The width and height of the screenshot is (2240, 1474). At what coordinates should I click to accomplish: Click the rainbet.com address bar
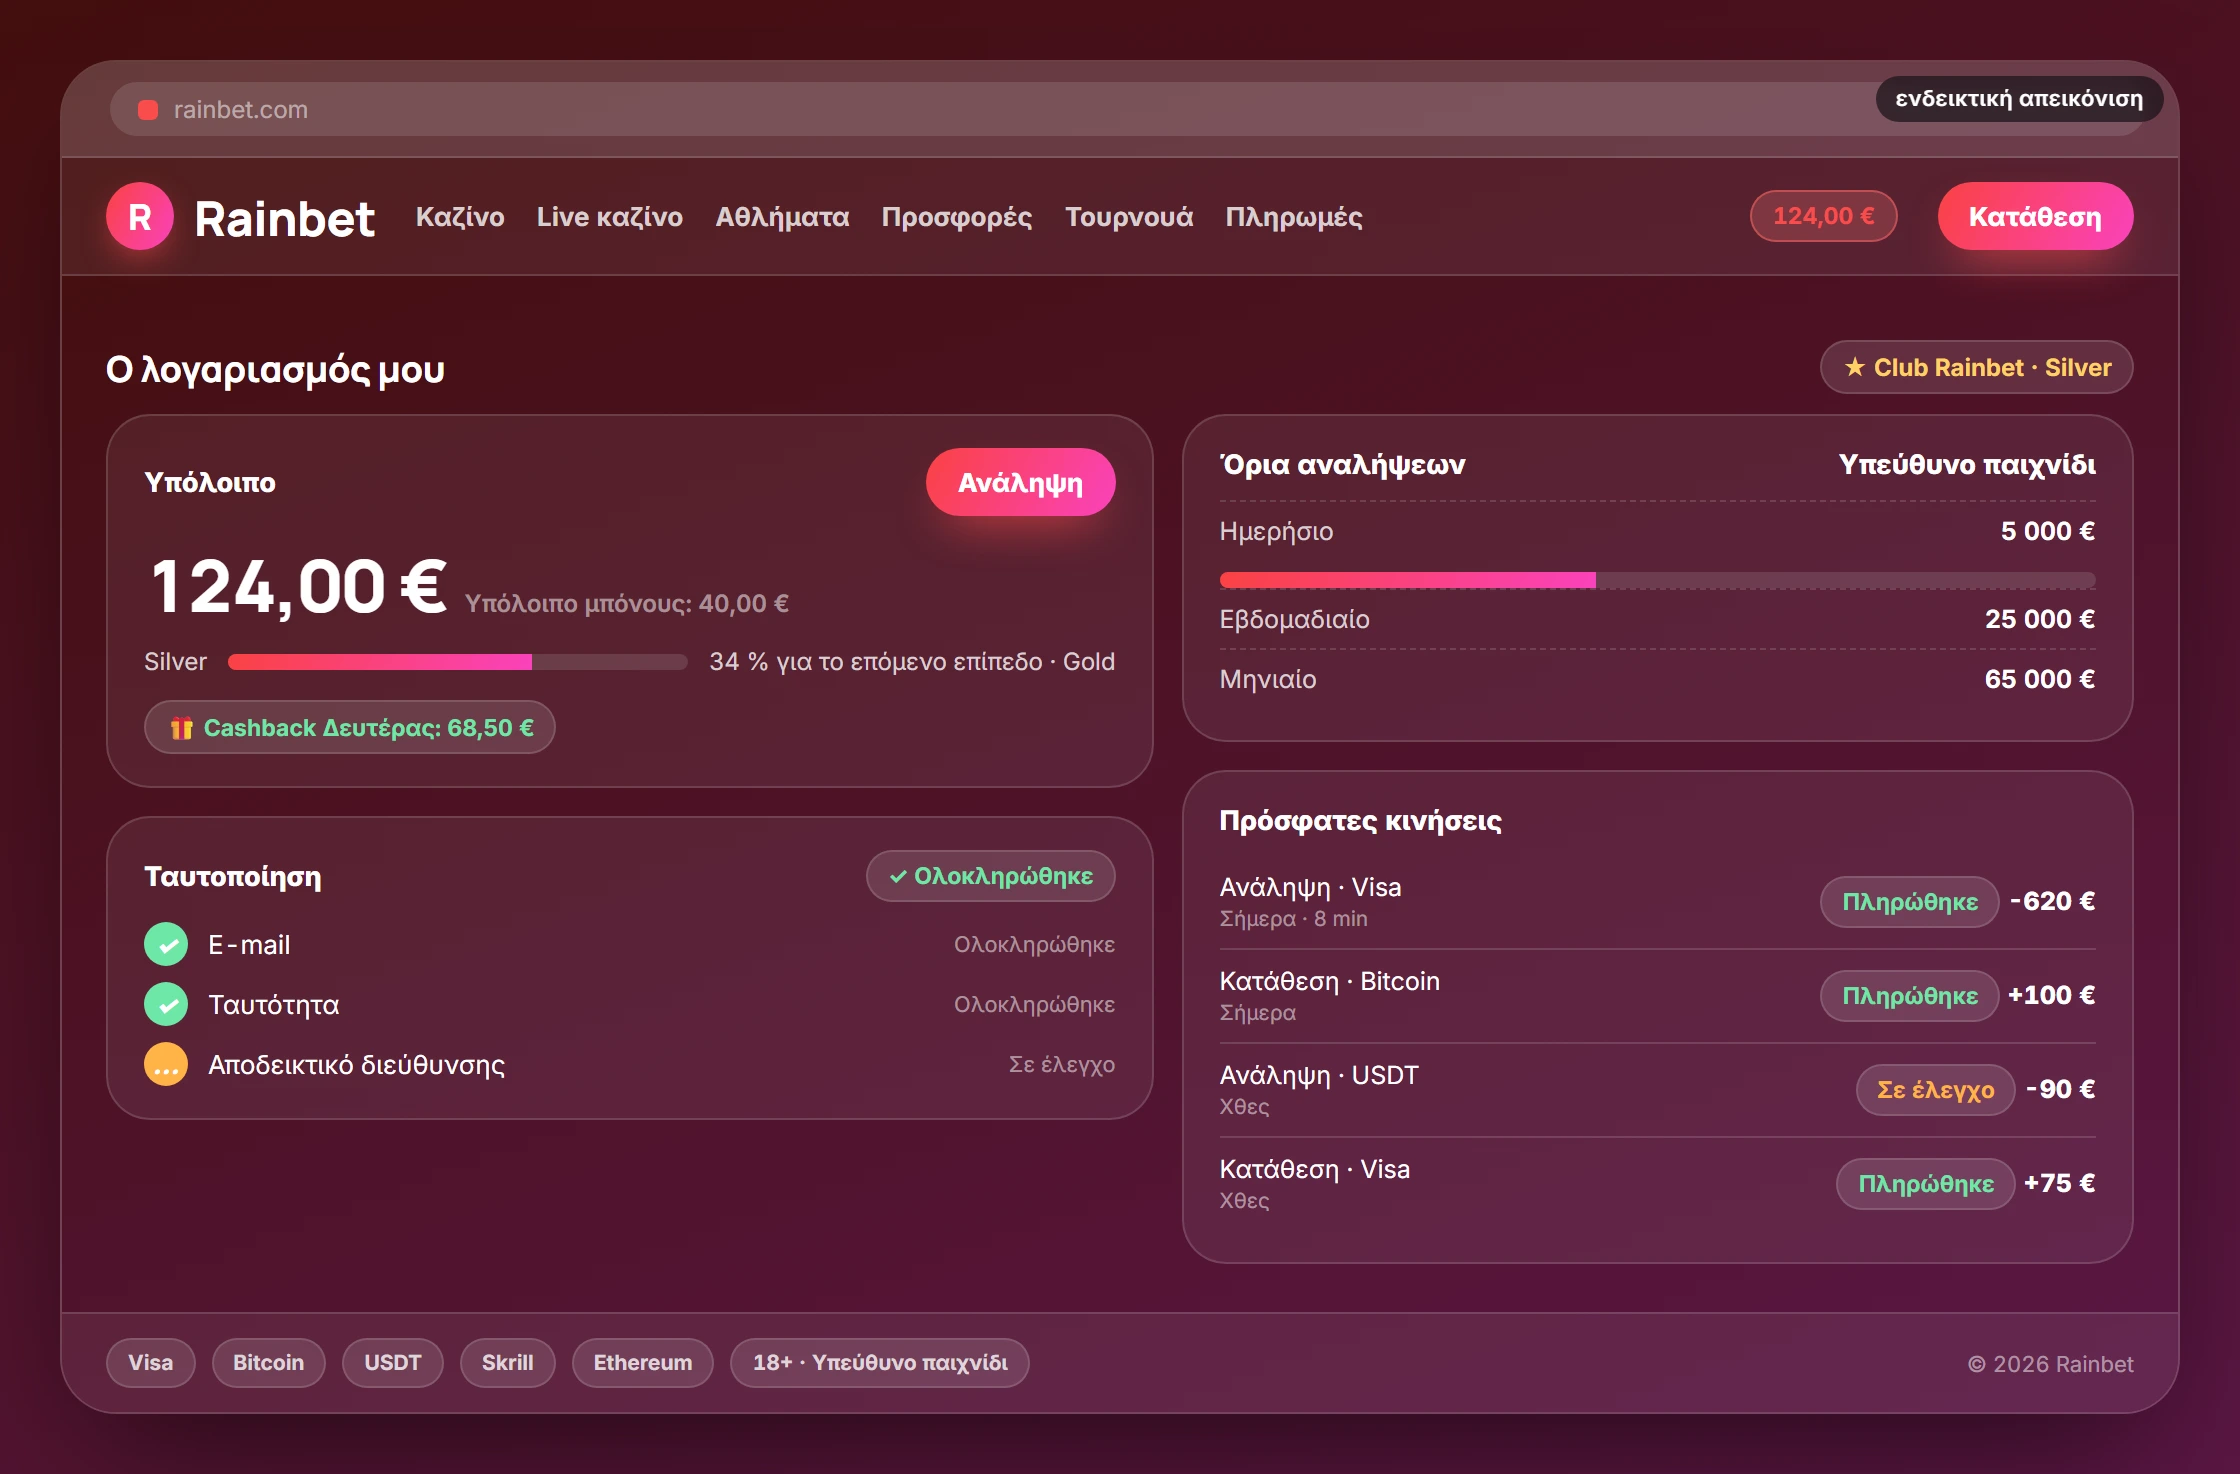pos(1127,109)
